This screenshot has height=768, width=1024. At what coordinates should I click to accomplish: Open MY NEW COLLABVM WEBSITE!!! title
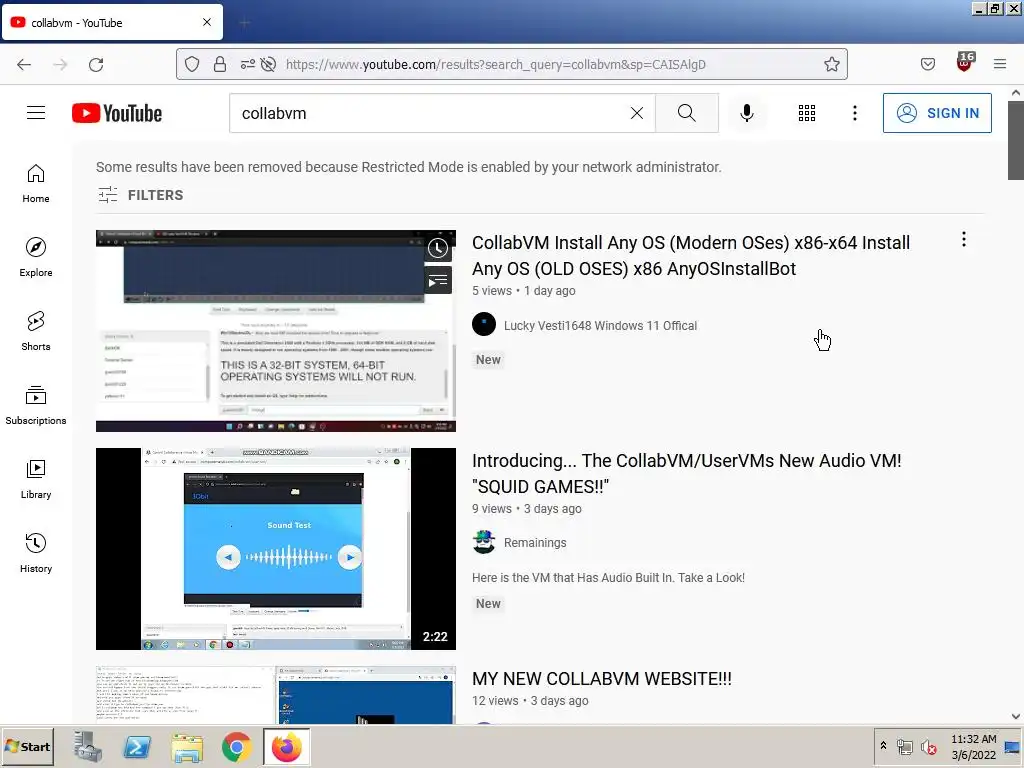pyautogui.click(x=601, y=679)
